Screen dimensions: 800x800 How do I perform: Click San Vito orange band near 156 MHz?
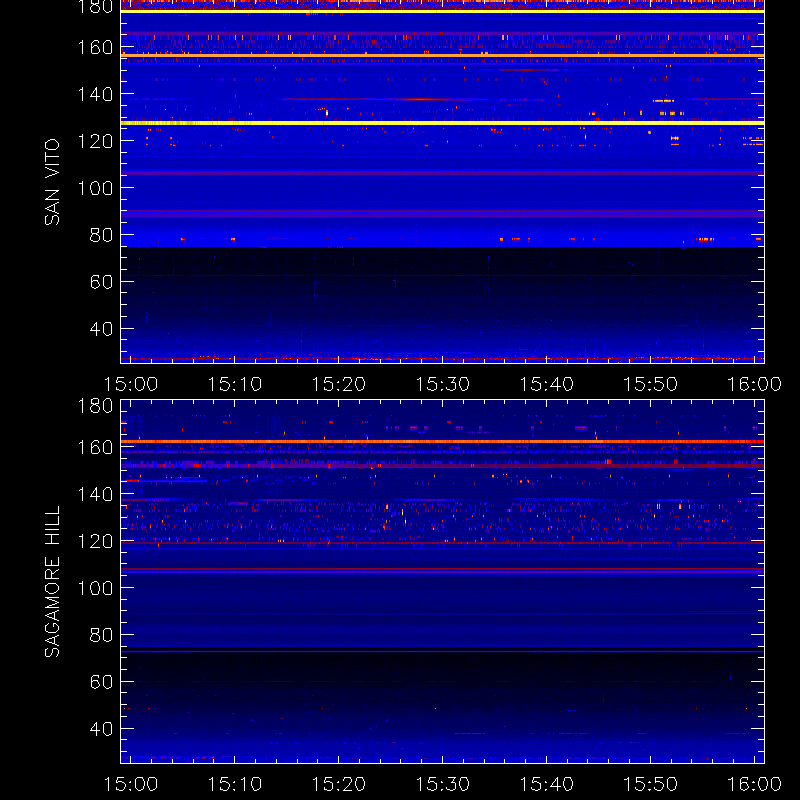pyautogui.click(x=442, y=56)
